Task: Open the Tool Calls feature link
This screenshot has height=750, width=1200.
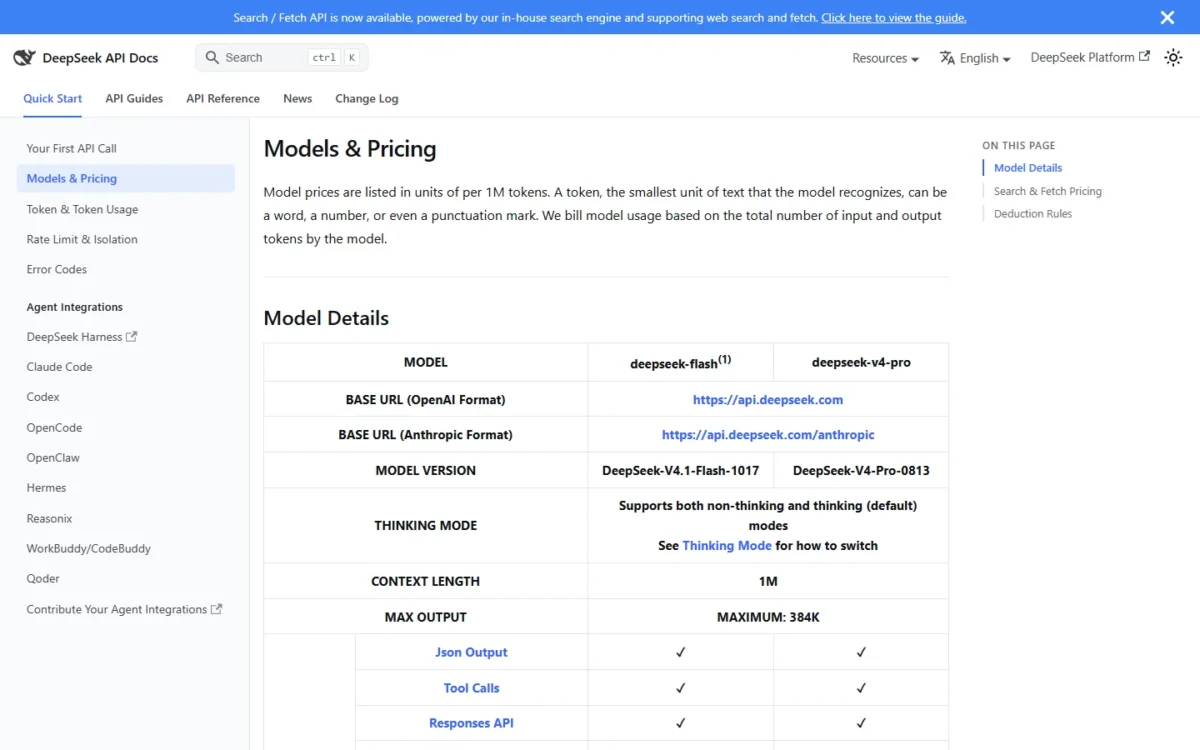Action: pos(471,688)
